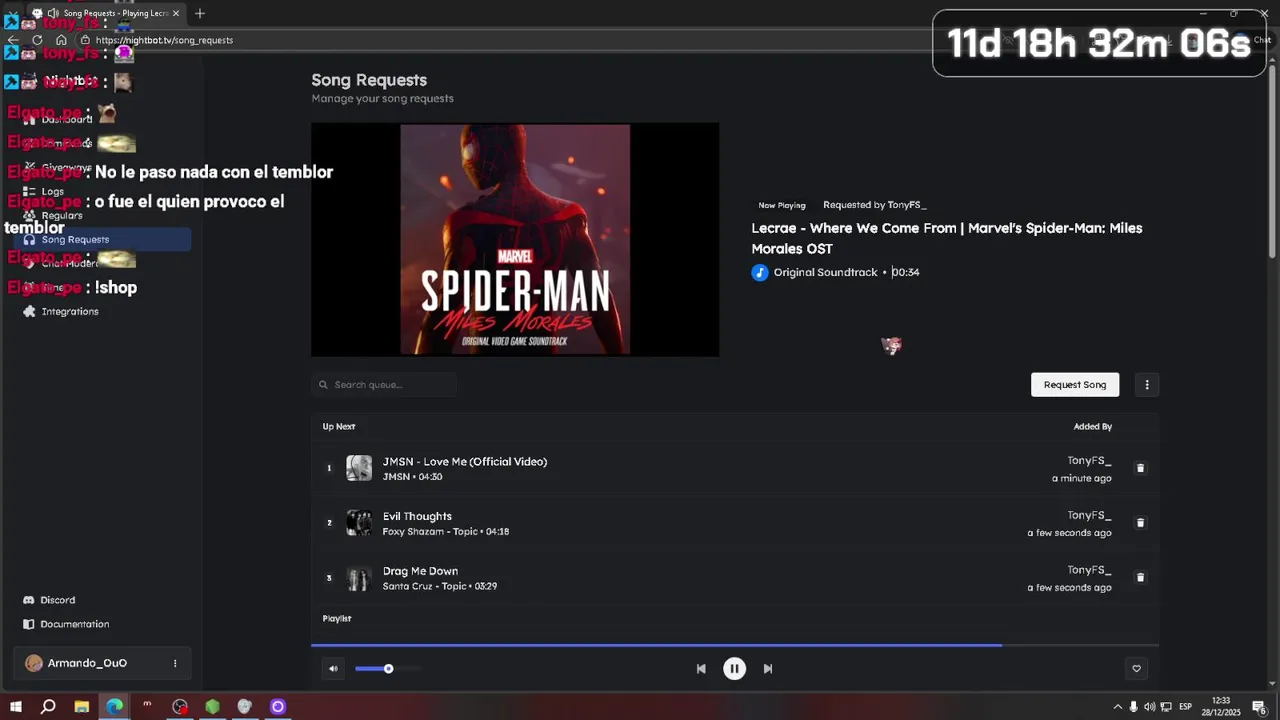
Task: Click the heart favorite icon in player bar
Action: [1136, 669]
